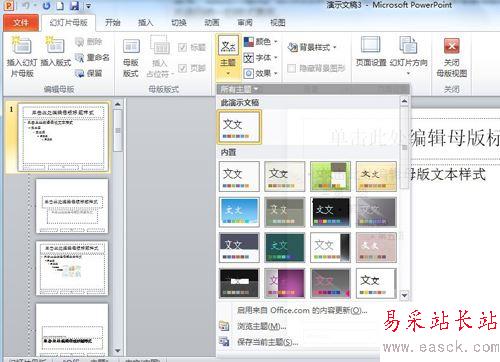Open the Insert Placeholder button
The height and width of the screenshot is (362, 500).
[160, 57]
